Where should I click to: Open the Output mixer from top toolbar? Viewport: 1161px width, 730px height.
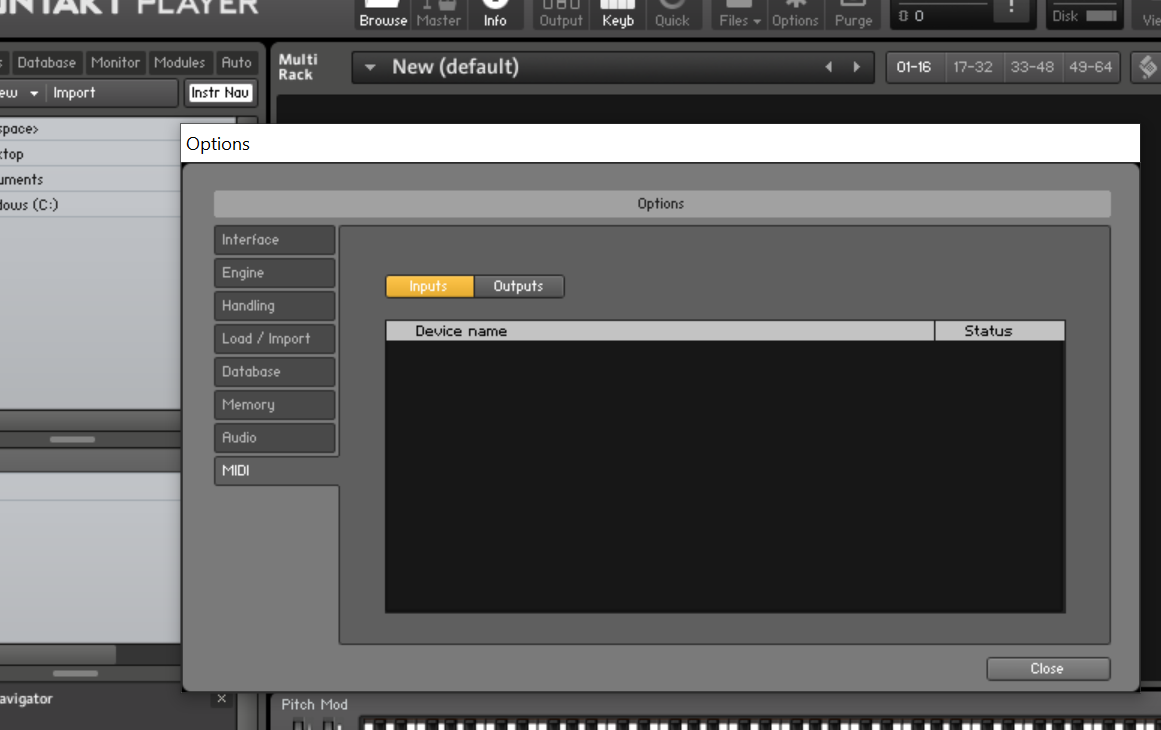pyautogui.click(x=561, y=14)
